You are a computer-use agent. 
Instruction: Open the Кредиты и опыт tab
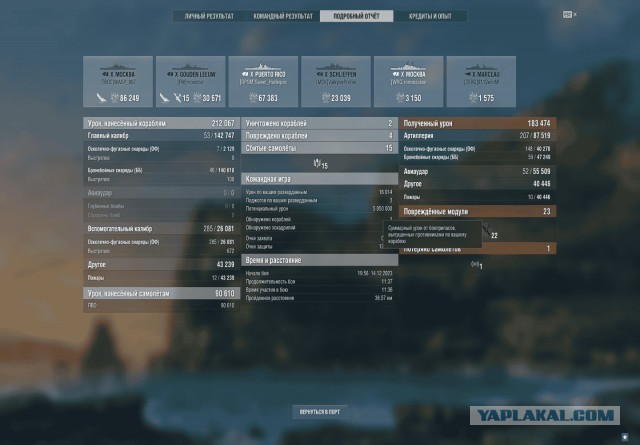pos(430,16)
